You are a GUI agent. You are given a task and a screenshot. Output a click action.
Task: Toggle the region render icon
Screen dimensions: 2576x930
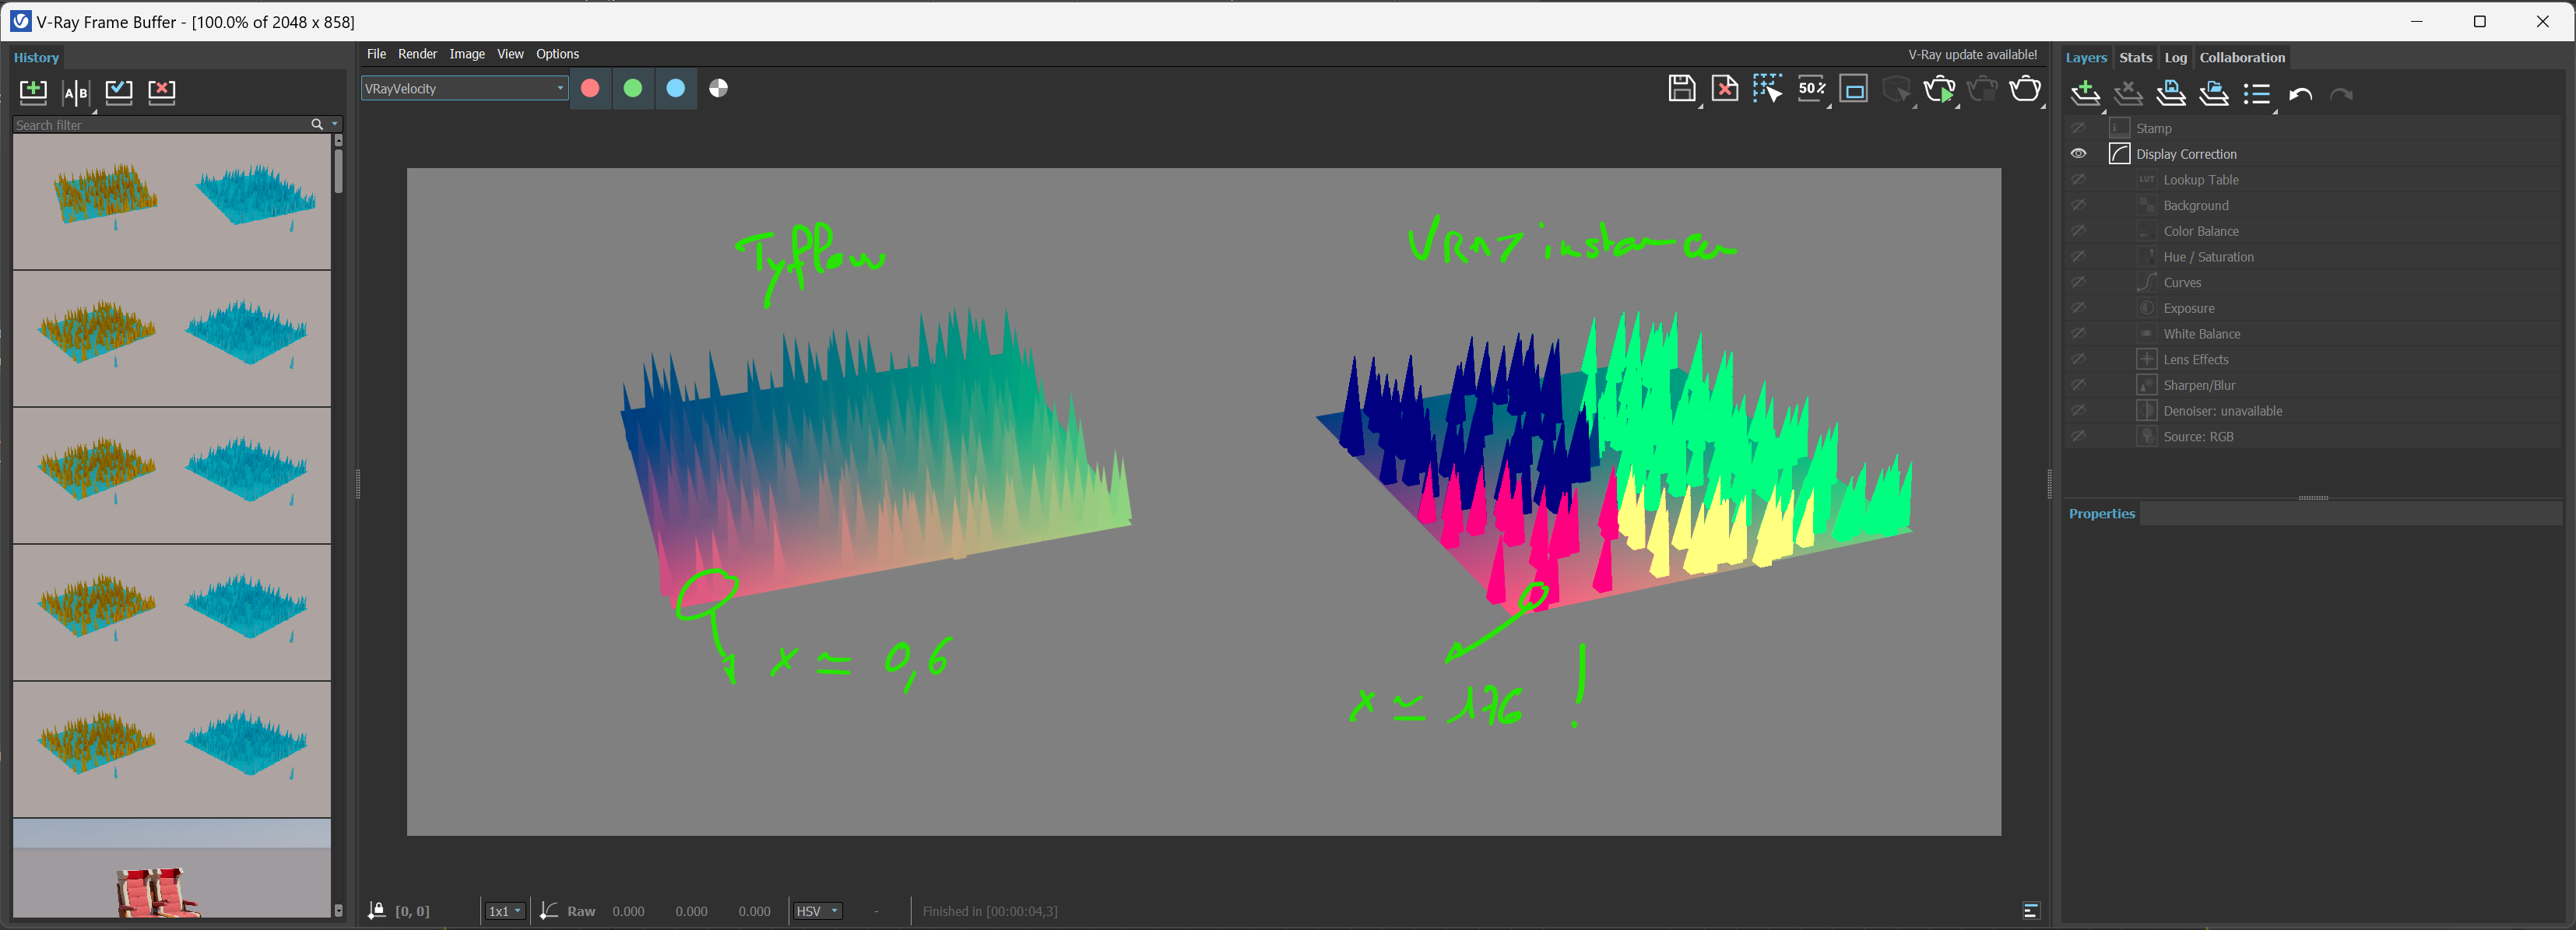(1853, 90)
